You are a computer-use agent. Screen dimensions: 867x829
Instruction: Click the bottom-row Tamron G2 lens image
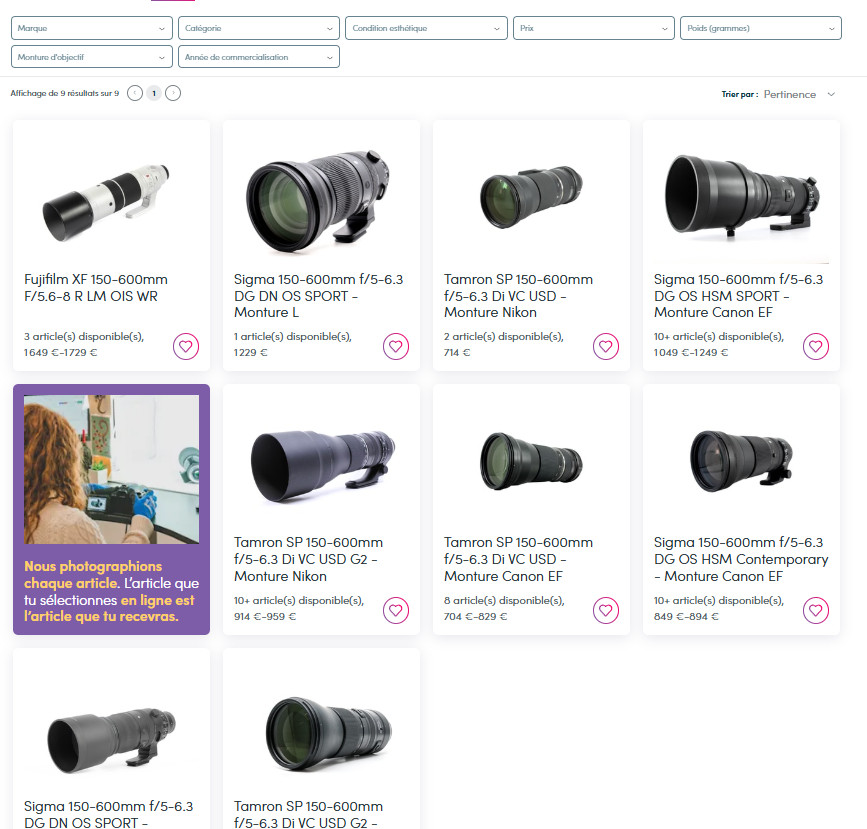(328, 734)
